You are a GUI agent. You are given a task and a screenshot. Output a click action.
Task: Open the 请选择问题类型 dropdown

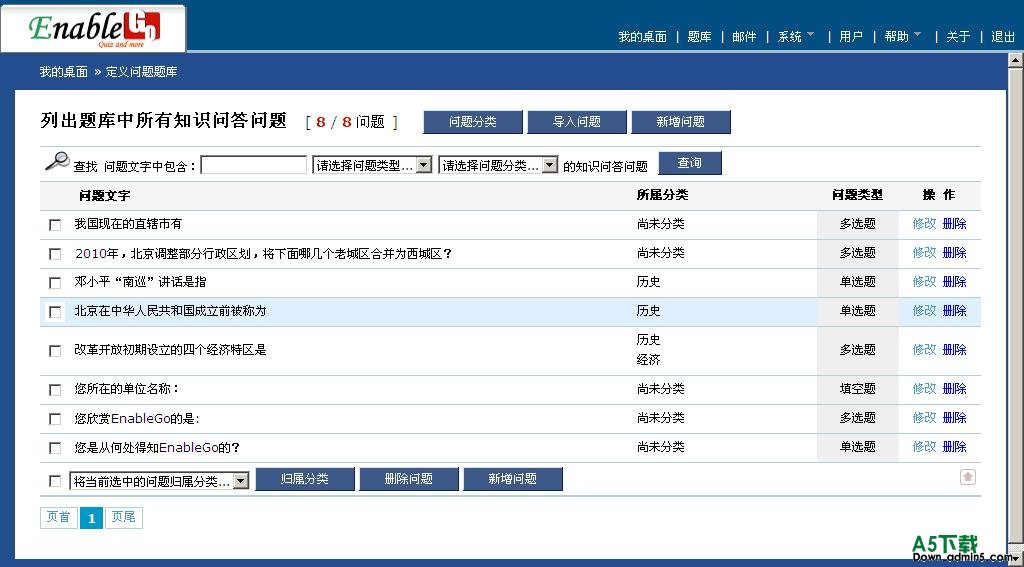click(x=372, y=166)
